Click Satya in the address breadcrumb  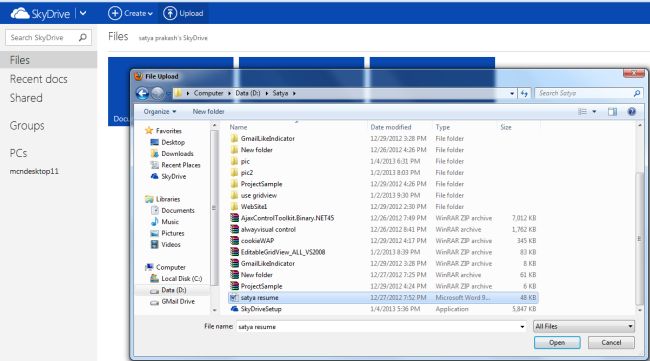280,93
